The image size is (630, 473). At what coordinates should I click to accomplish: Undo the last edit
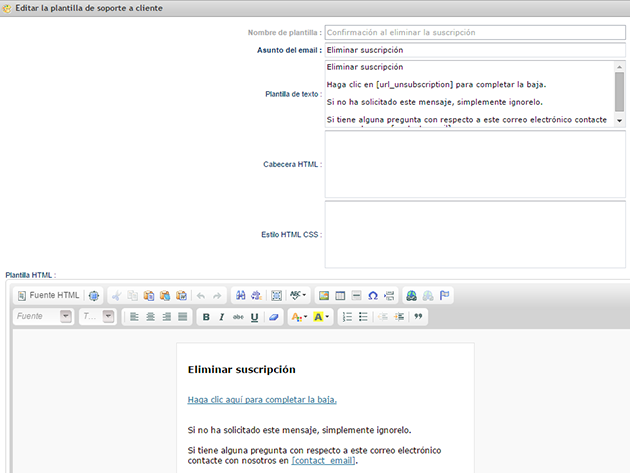coord(201,296)
